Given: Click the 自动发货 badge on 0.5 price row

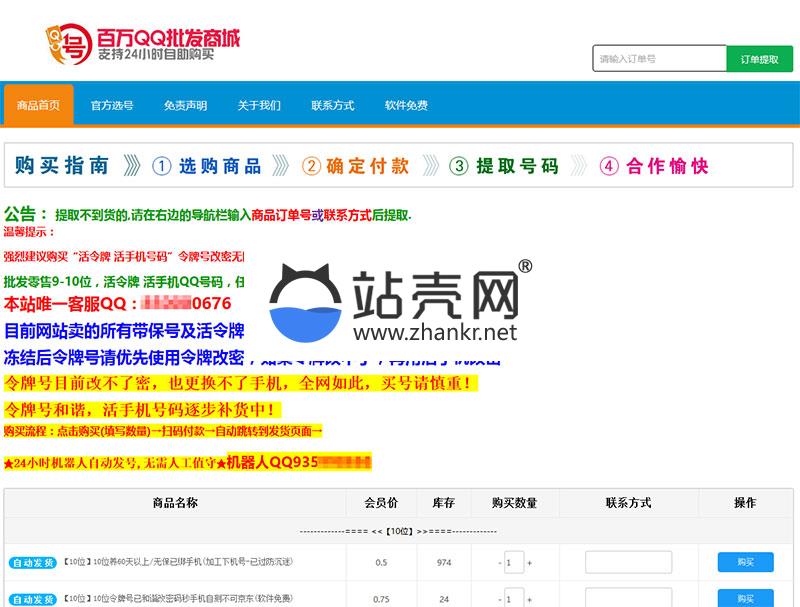Looking at the screenshot, I should (33, 563).
